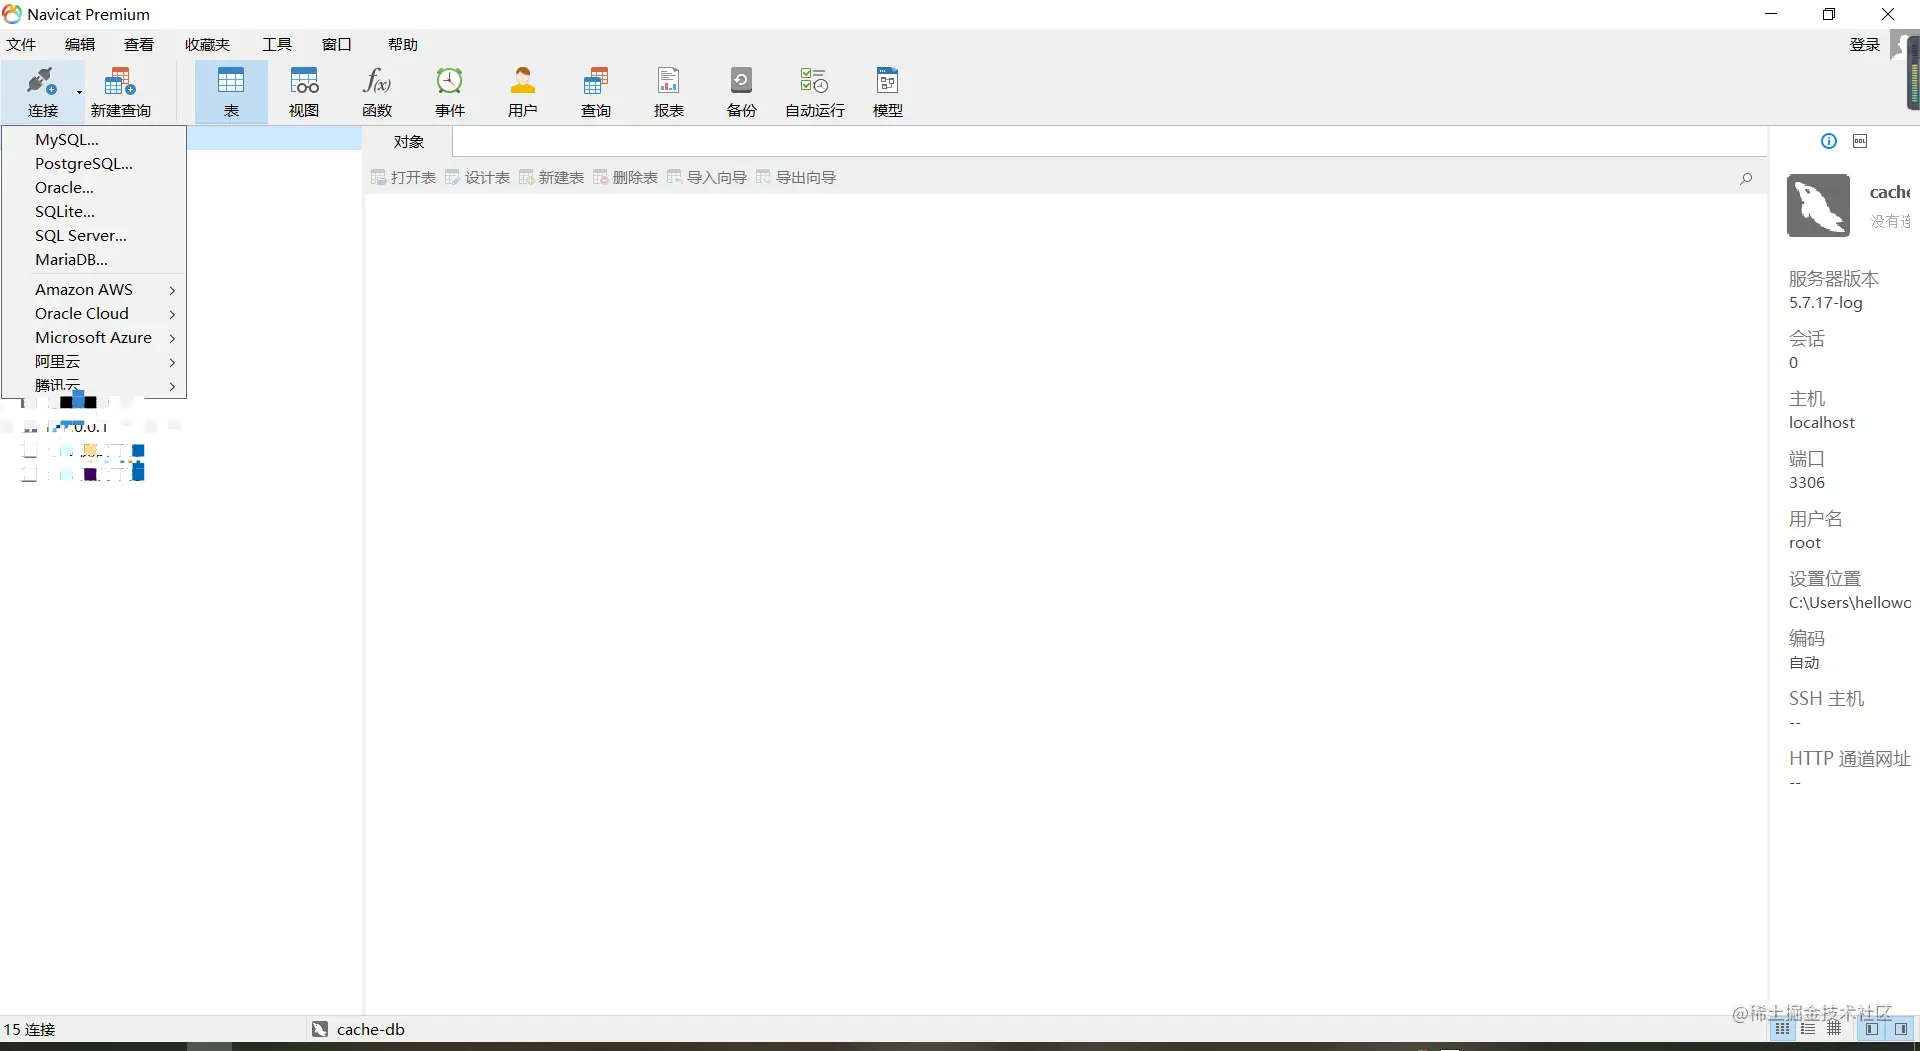Open the 帮助 menu
The width and height of the screenshot is (1920, 1051).
[x=403, y=45]
